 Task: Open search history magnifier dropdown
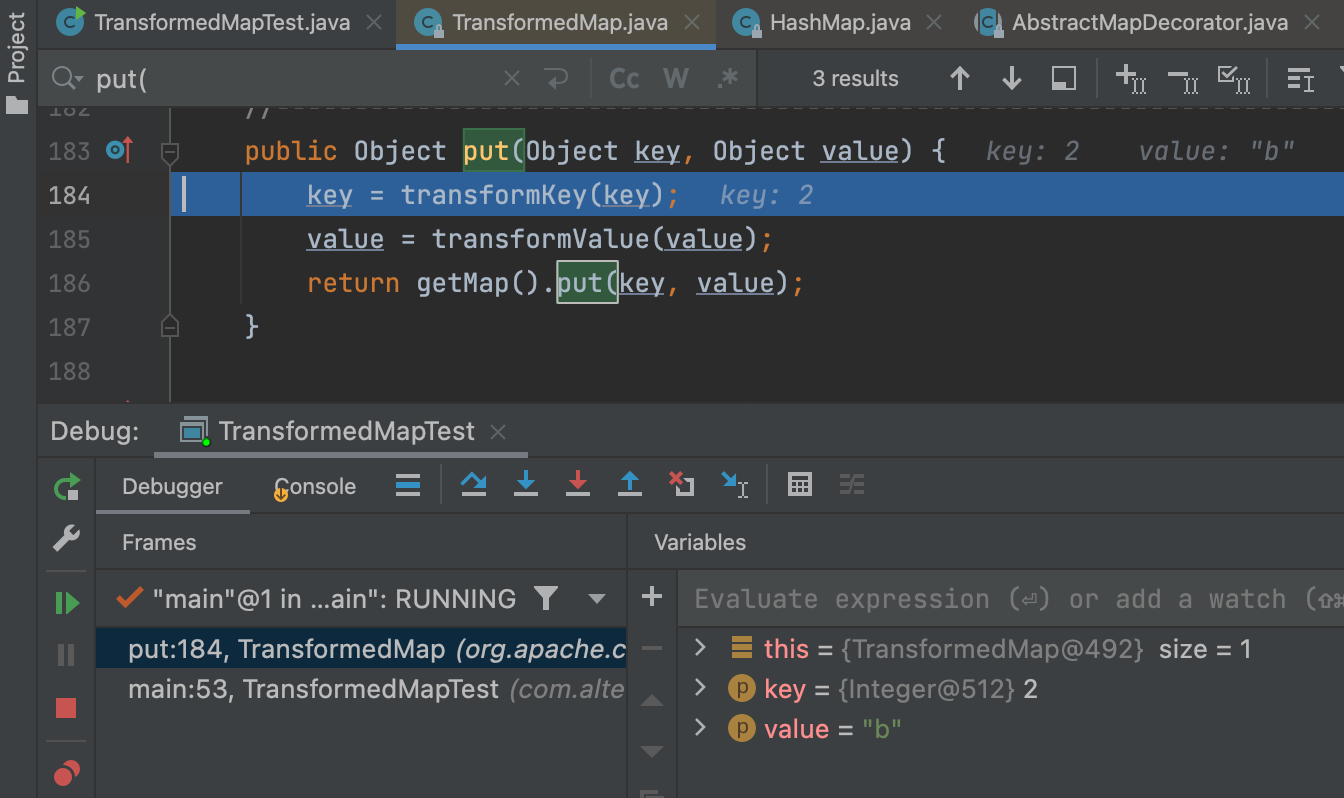click(x=68, y=79)
